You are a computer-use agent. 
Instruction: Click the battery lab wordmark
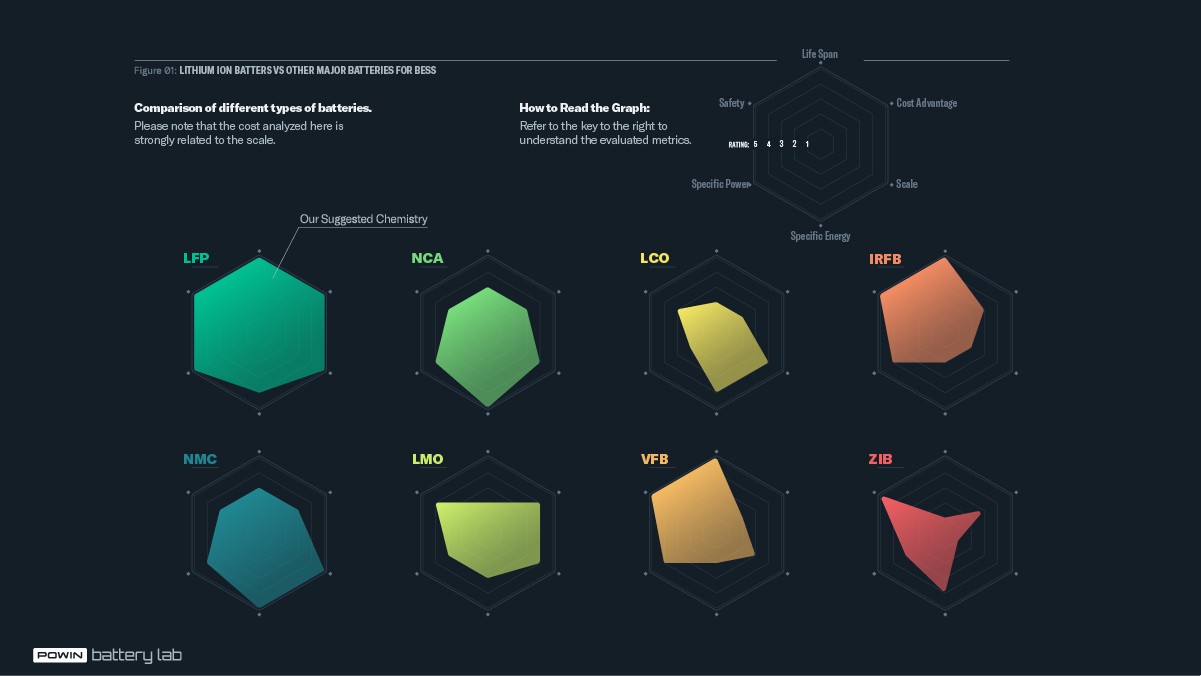click(x=137, y=656)
